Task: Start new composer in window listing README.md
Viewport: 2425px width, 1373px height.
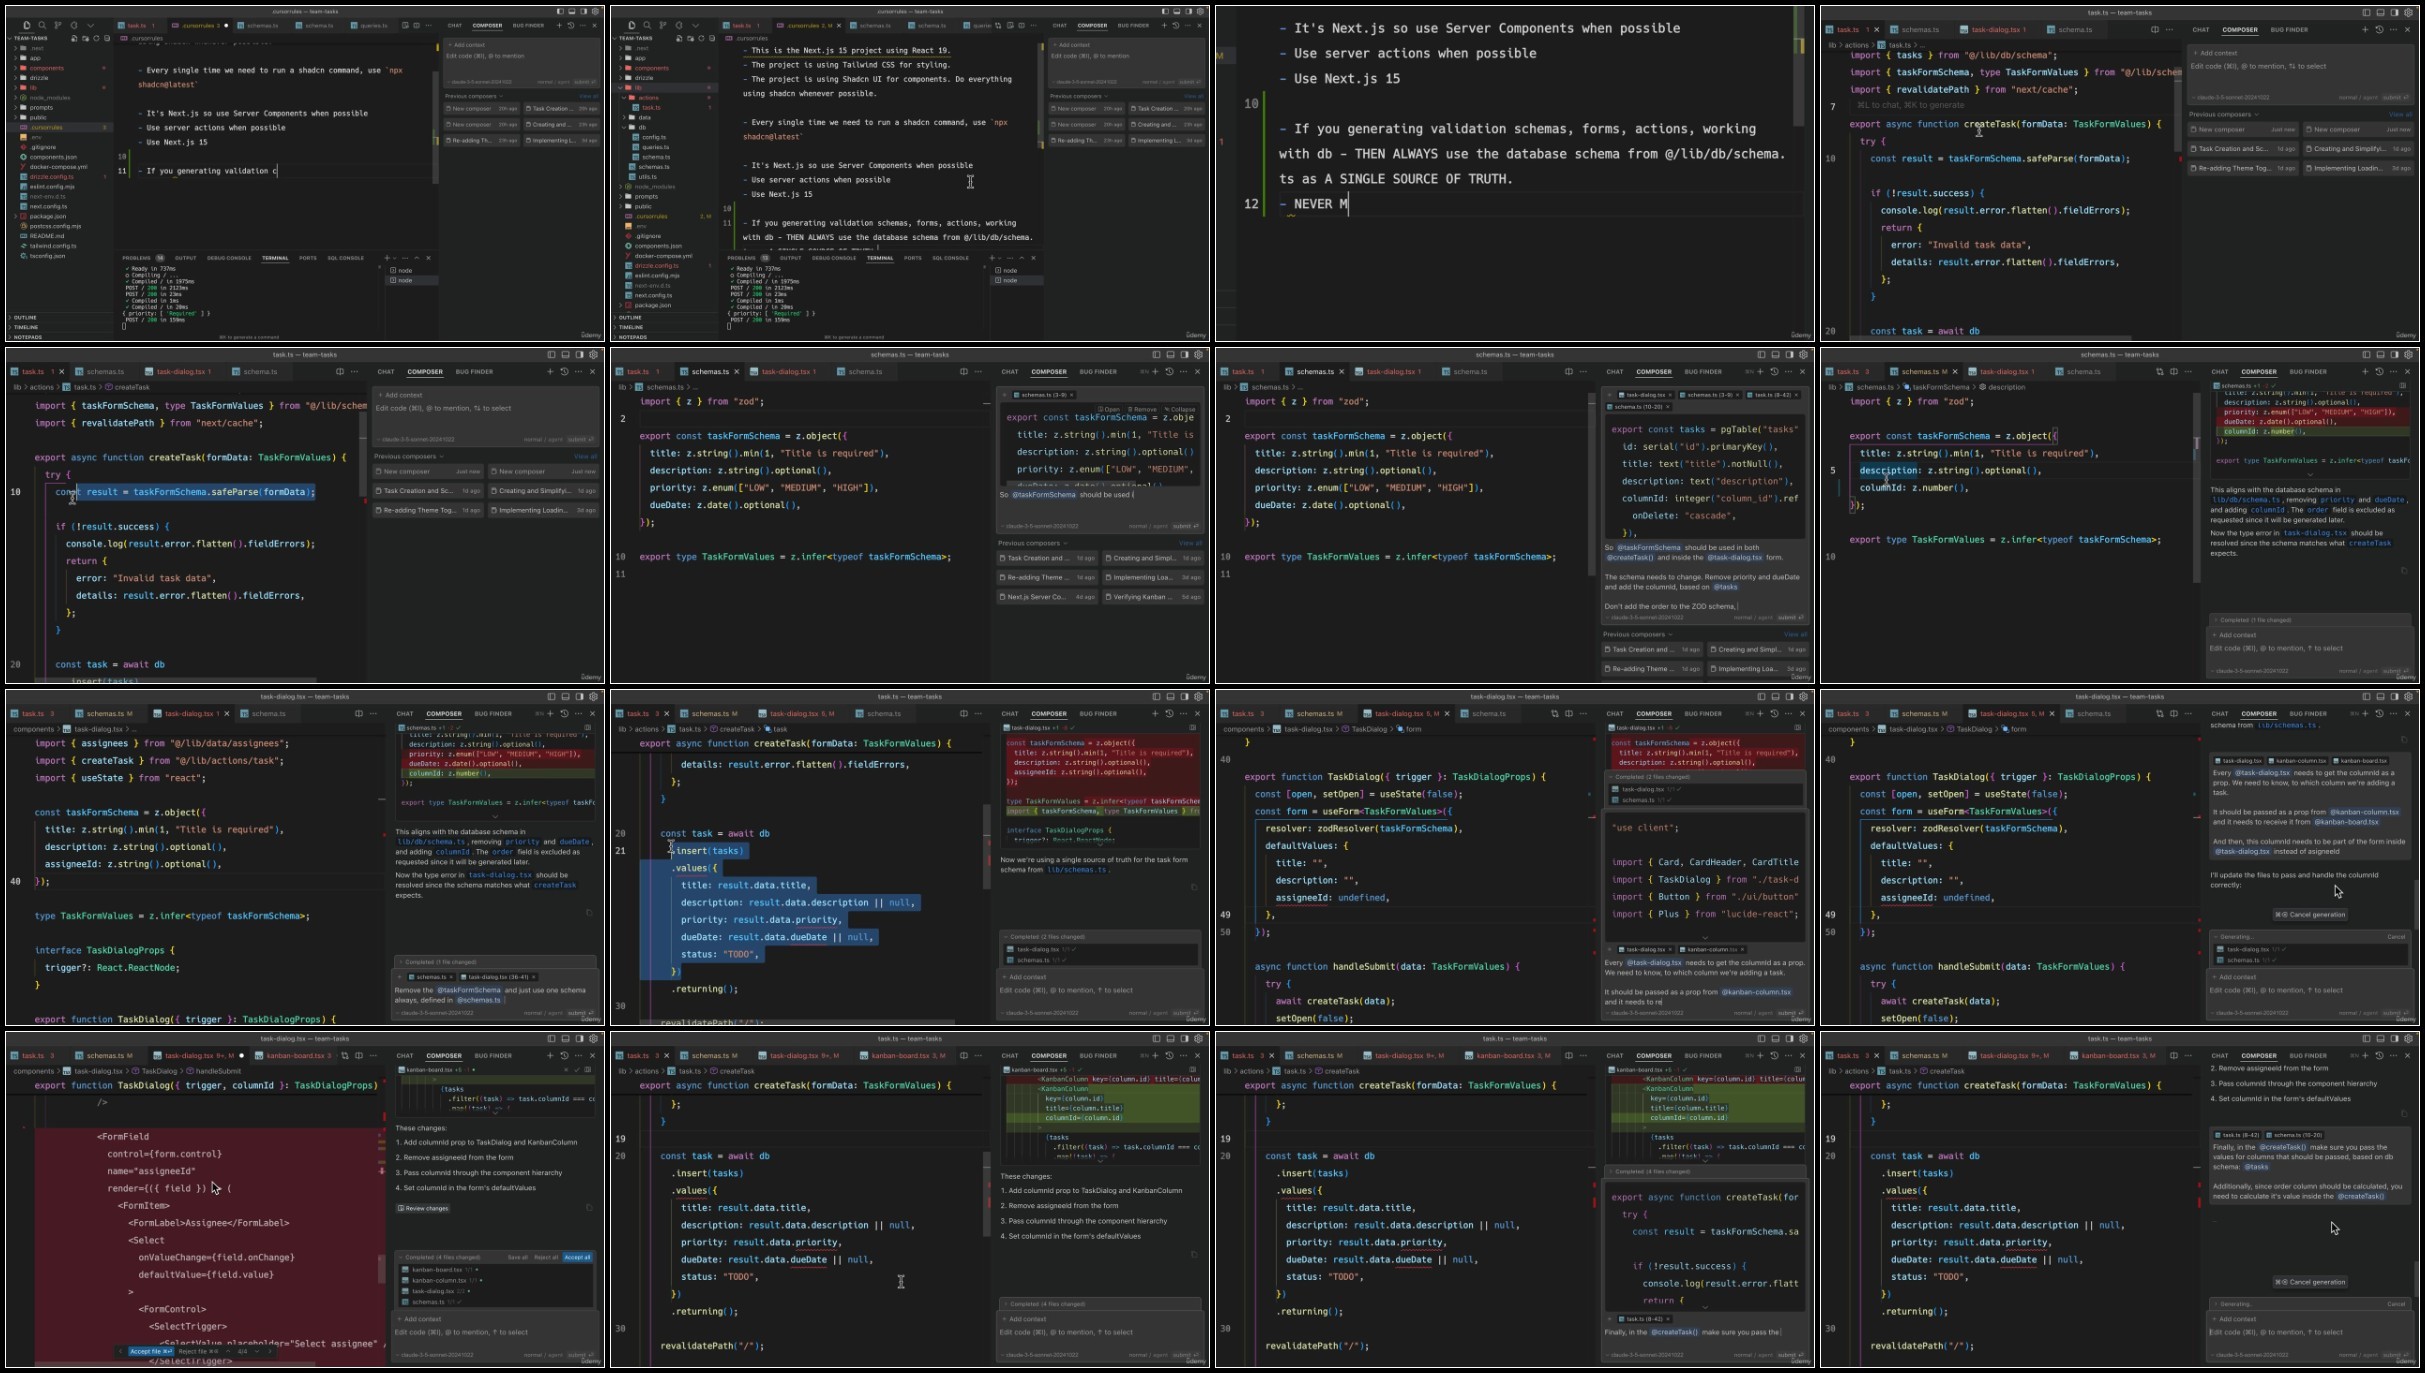Action: 559,25
